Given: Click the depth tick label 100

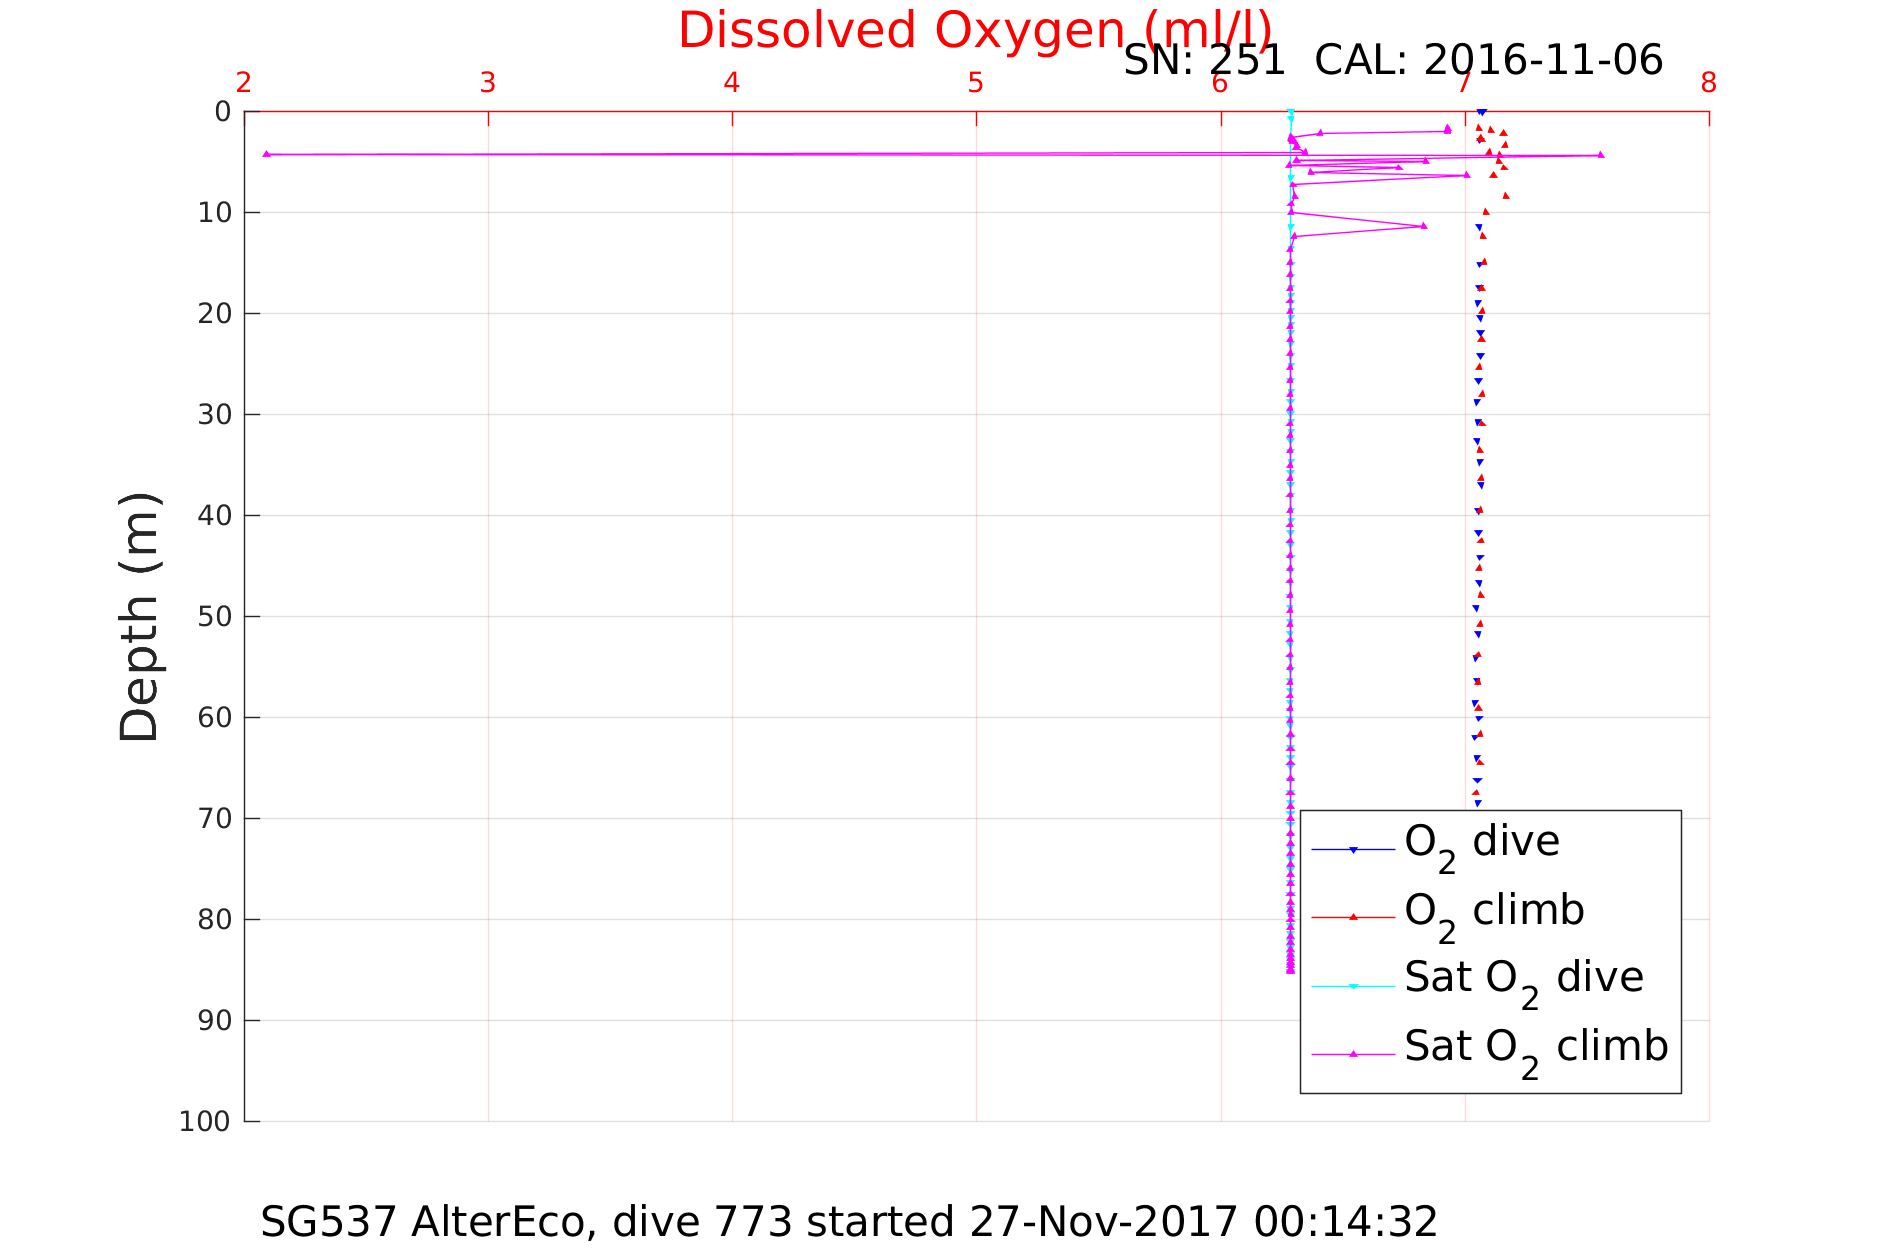Looking at the screenshot, I should [x=206, y=1122].
